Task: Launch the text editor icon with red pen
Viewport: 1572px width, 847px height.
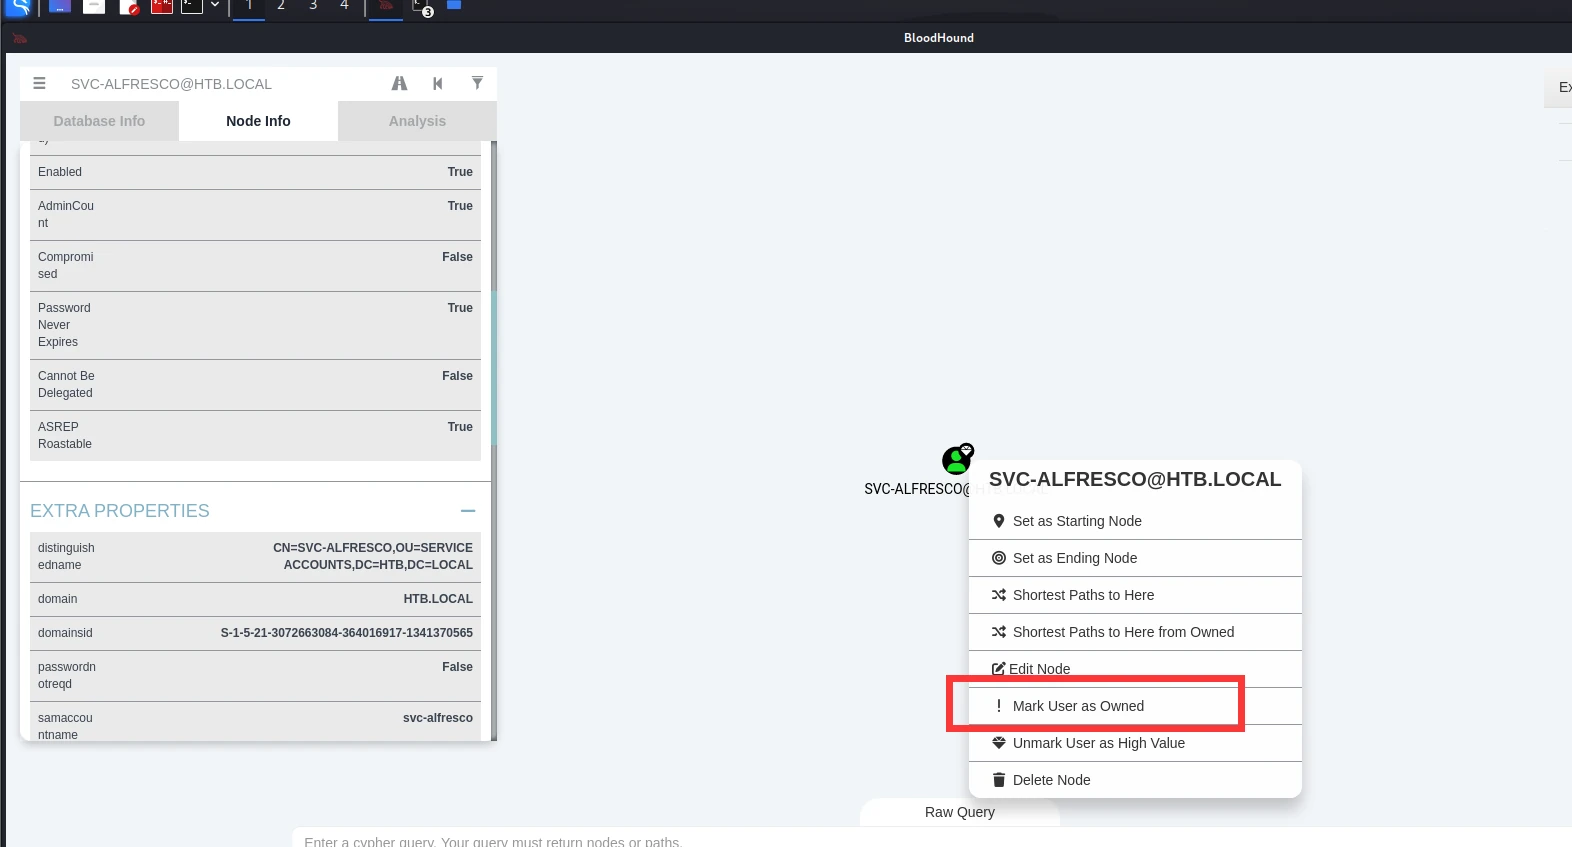Action: click(129, 6)
